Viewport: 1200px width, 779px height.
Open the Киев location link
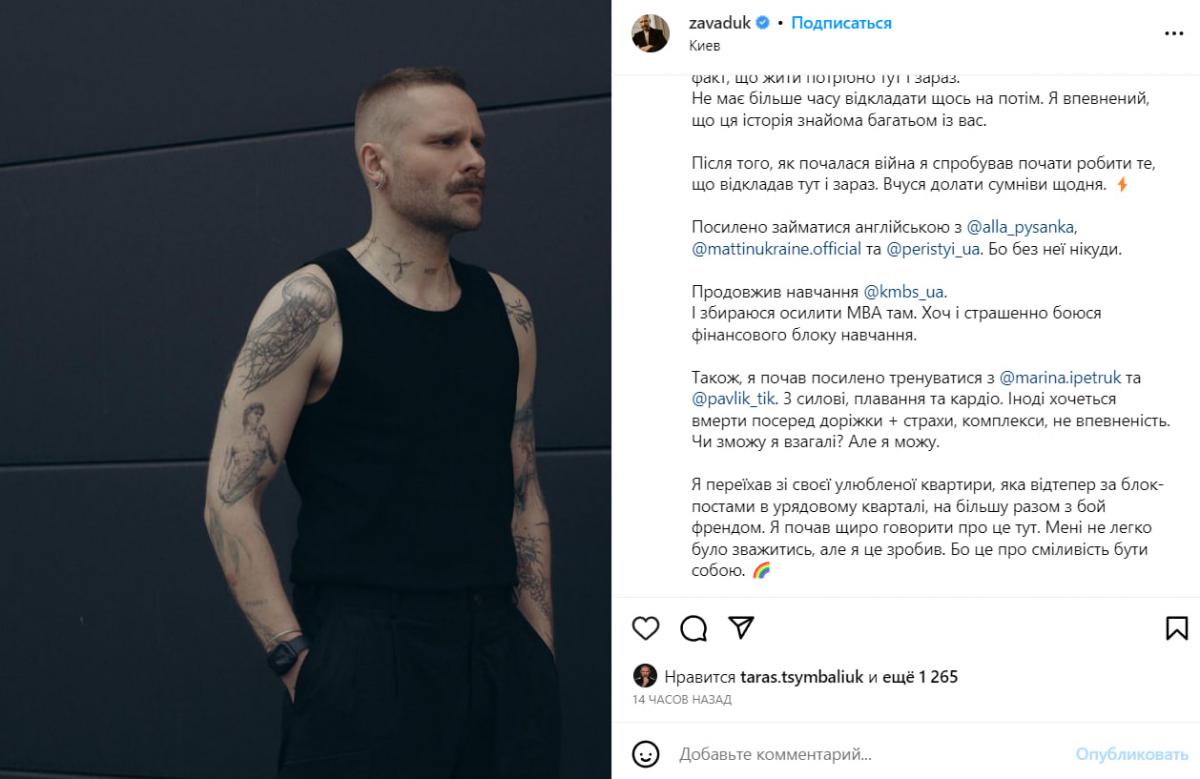click(x=704, y=45)
